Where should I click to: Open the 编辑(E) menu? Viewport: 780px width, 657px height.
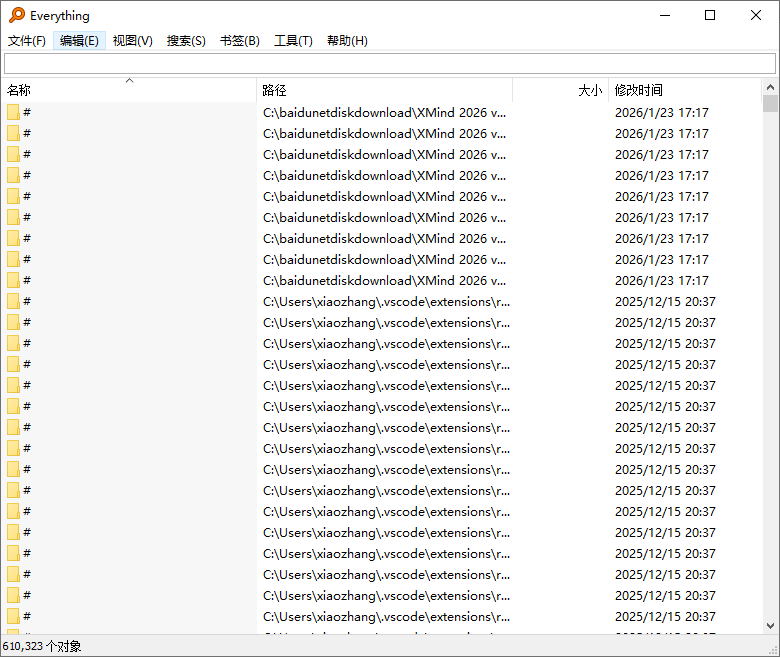click(x=79, y=41)
